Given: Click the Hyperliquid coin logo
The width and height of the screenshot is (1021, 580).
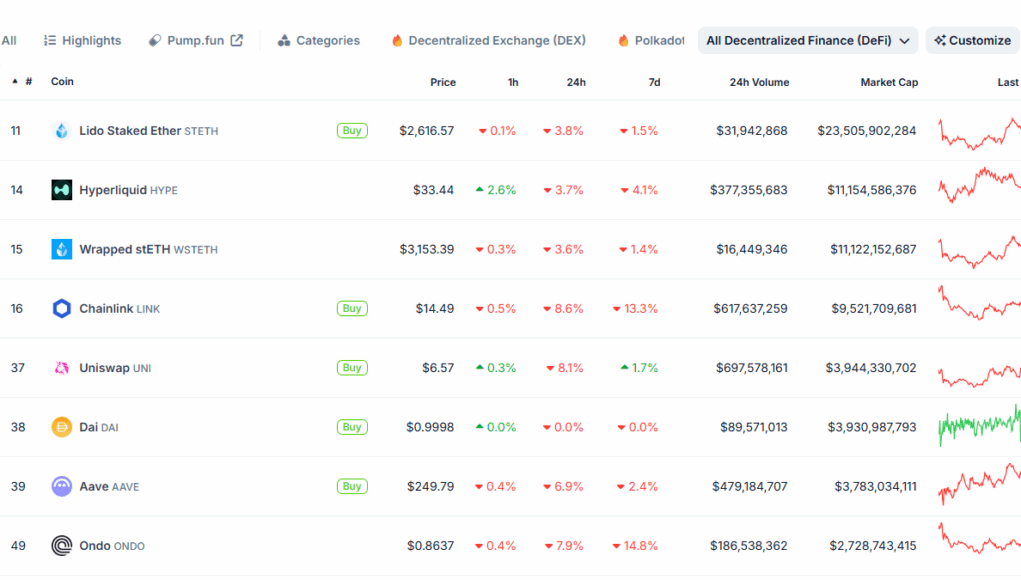Looking at the screenshot, I should click(x=62, y=190).
